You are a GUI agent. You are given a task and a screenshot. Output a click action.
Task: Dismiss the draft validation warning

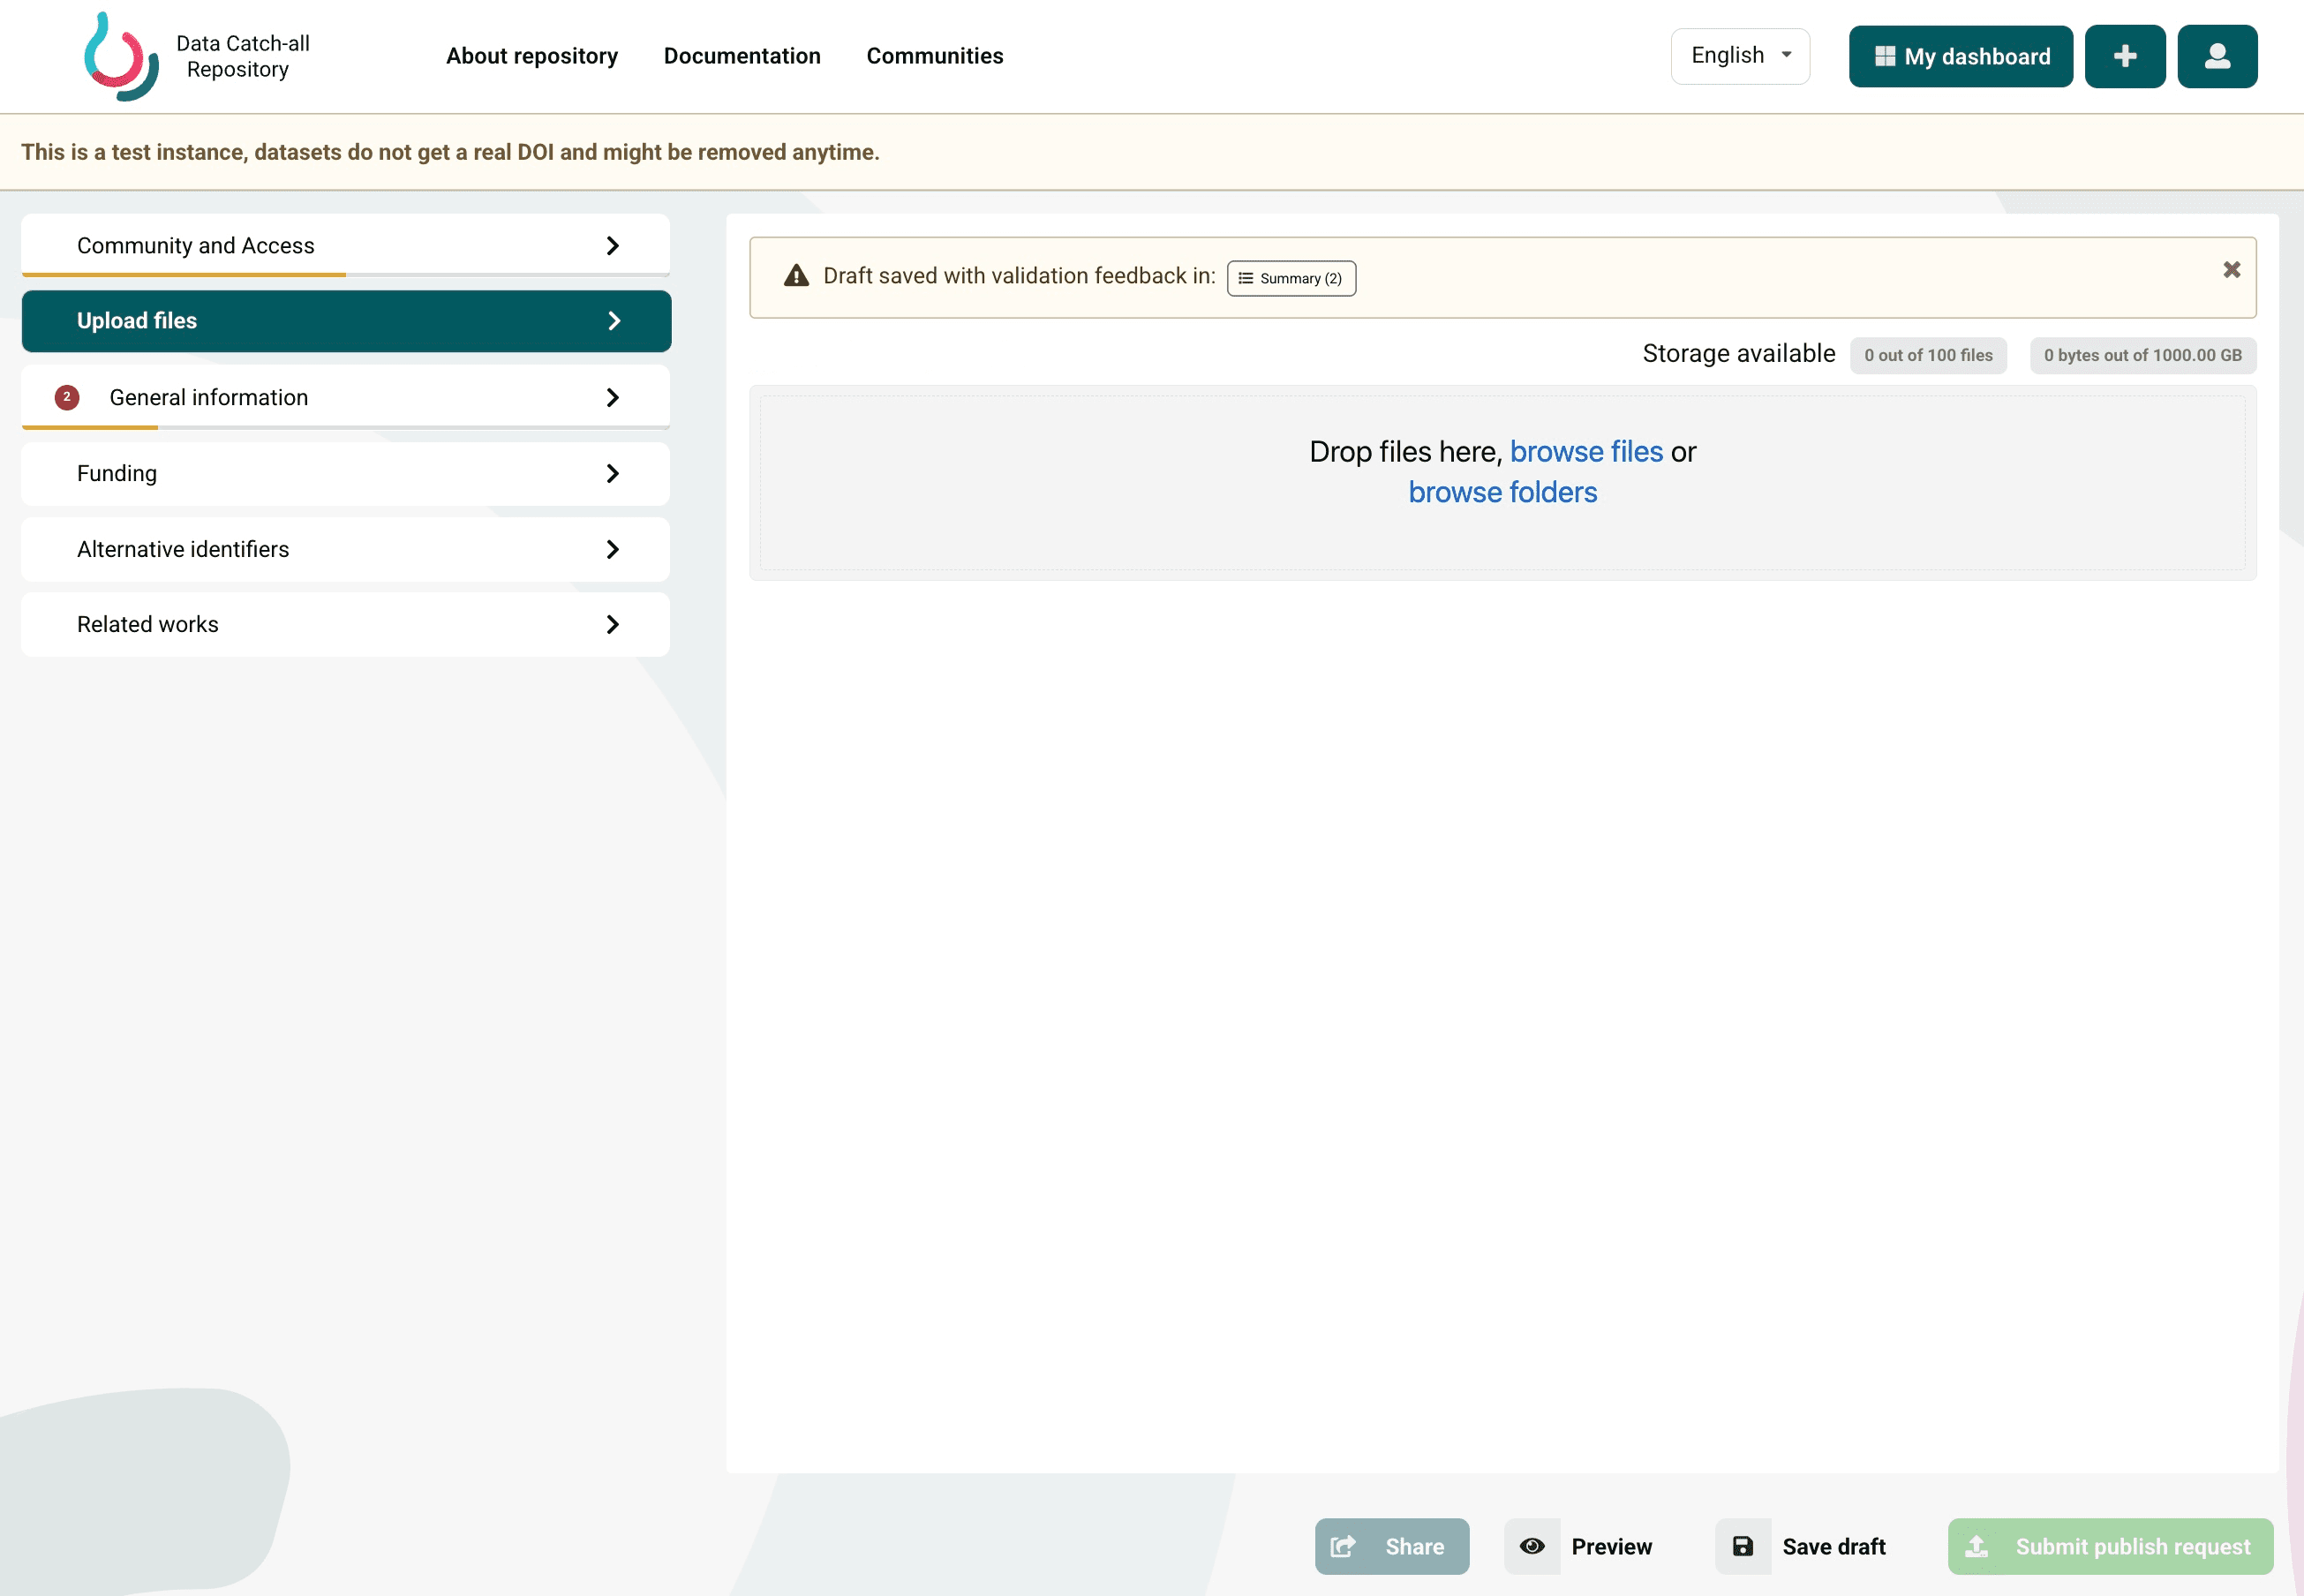point(2231,270)
